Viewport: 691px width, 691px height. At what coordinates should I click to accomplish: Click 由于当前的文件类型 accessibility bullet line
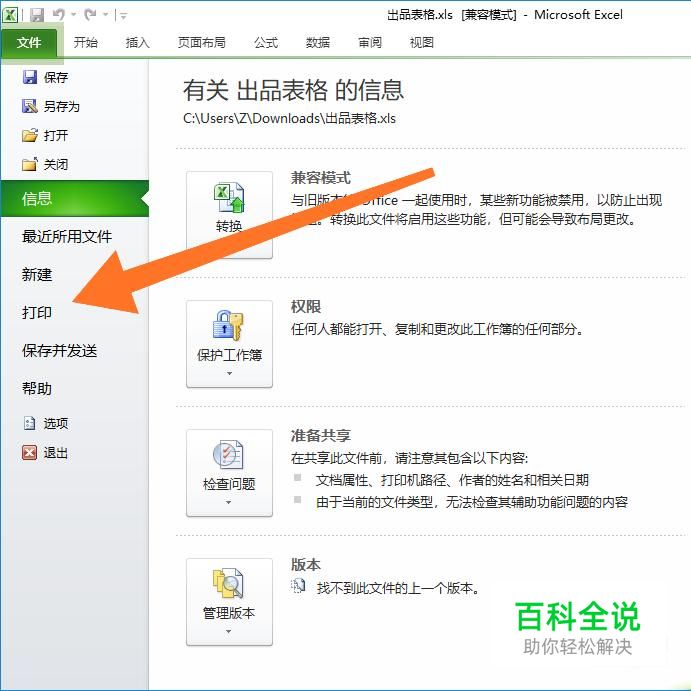(x=472, y=502)
